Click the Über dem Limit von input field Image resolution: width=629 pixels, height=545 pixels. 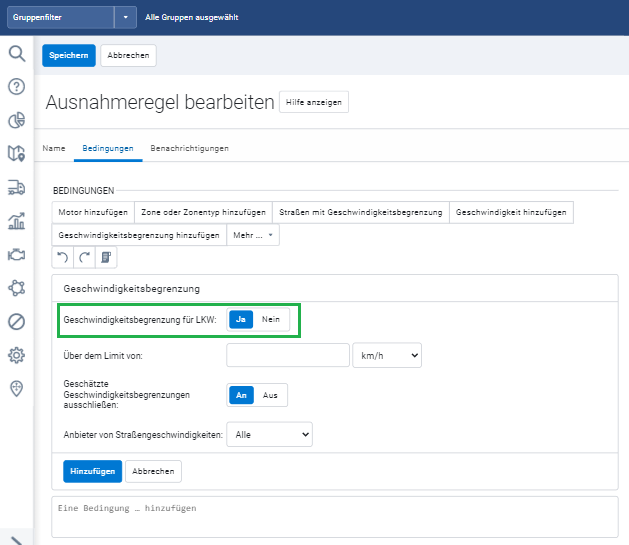pos(287,355)
